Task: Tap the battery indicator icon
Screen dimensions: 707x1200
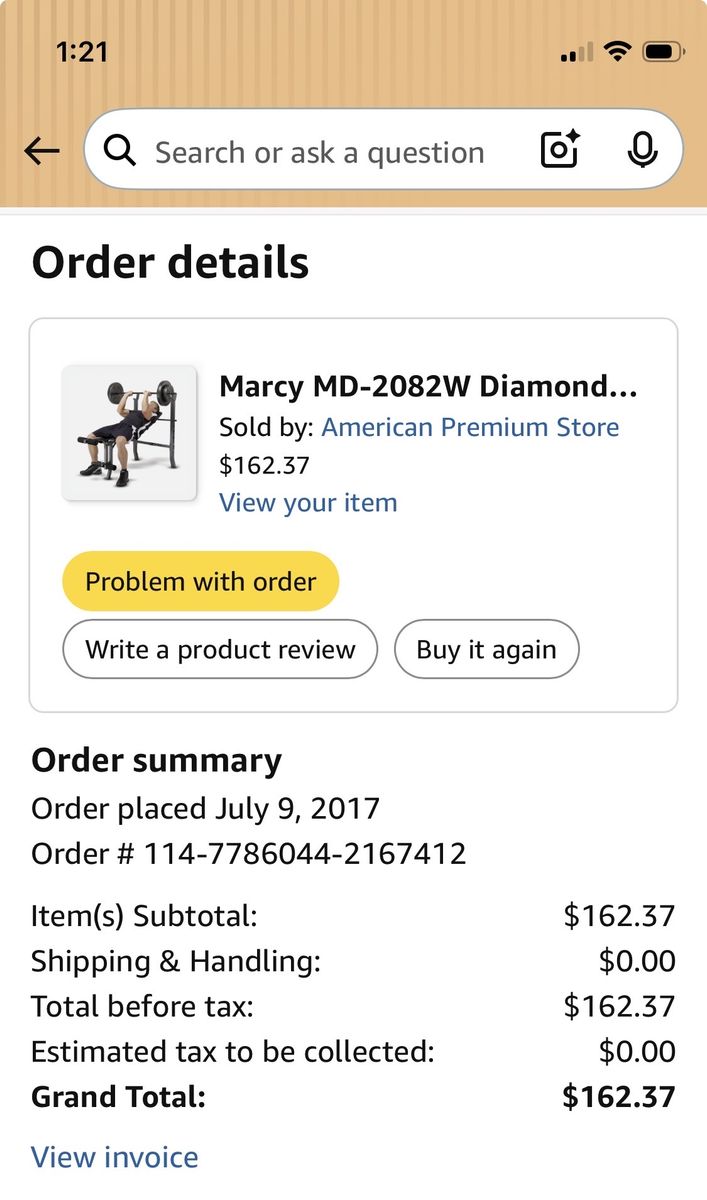Action: pyautogui.click(x=663, y=51)
